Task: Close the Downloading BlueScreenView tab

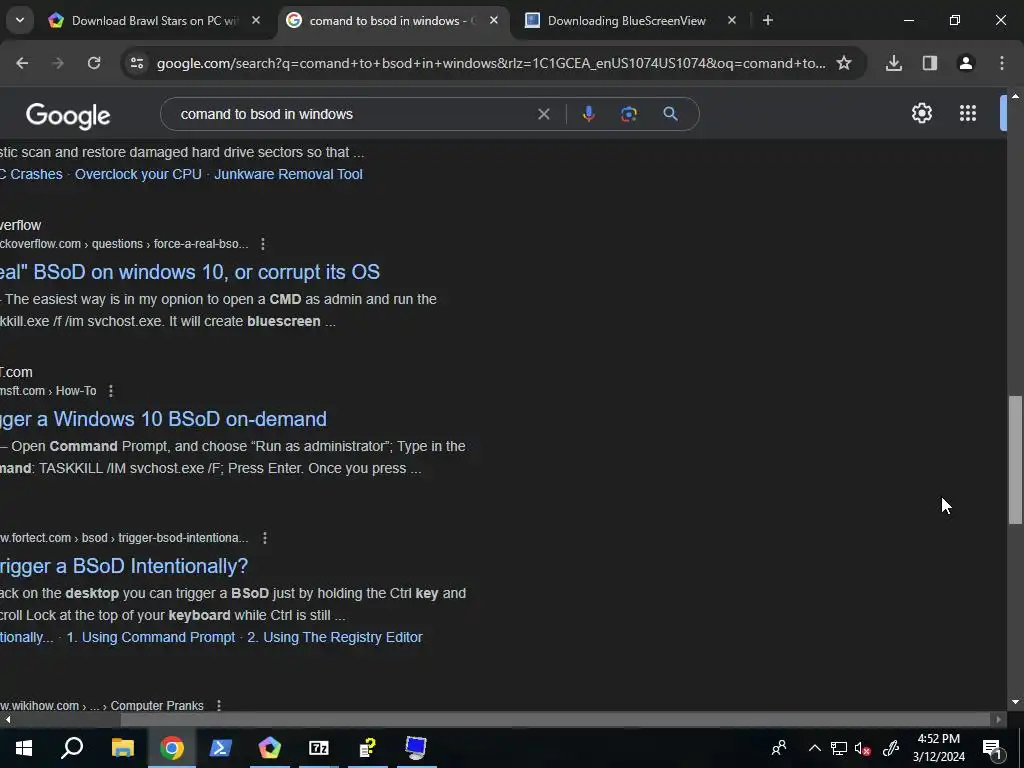Action: click(732, 20)
